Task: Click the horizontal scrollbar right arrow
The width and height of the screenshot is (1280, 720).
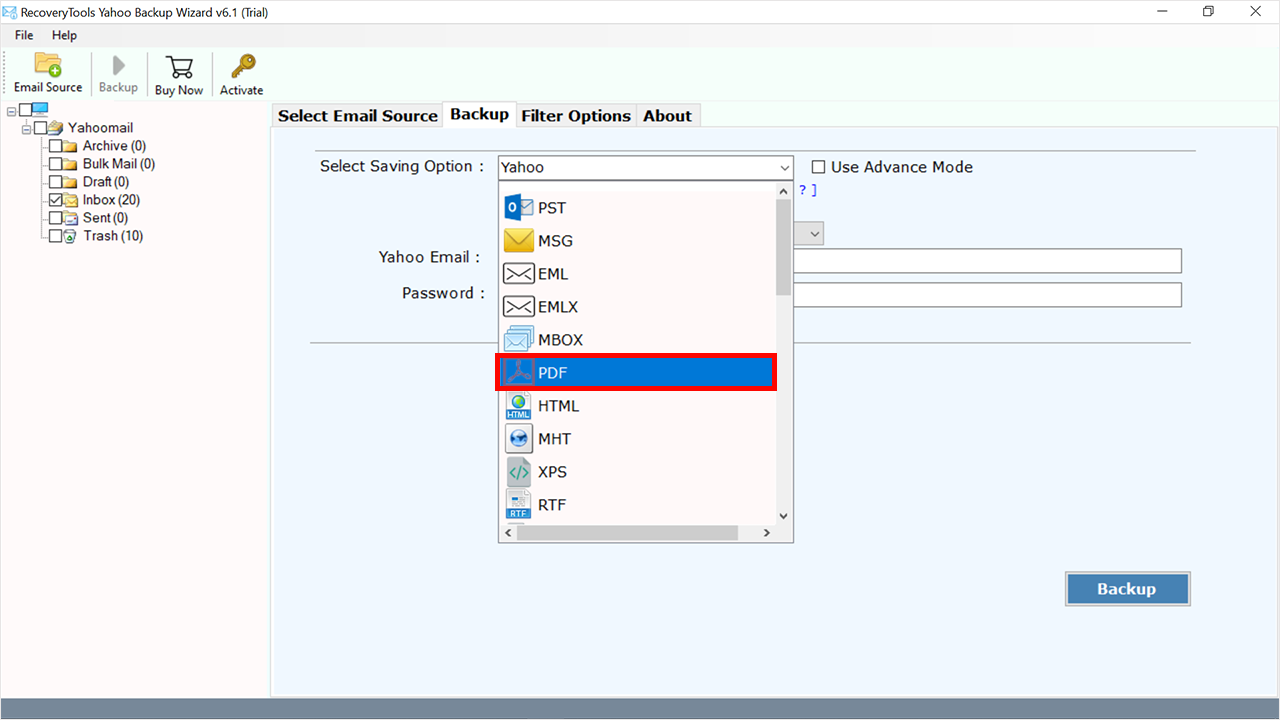Action: click(767, 533)
